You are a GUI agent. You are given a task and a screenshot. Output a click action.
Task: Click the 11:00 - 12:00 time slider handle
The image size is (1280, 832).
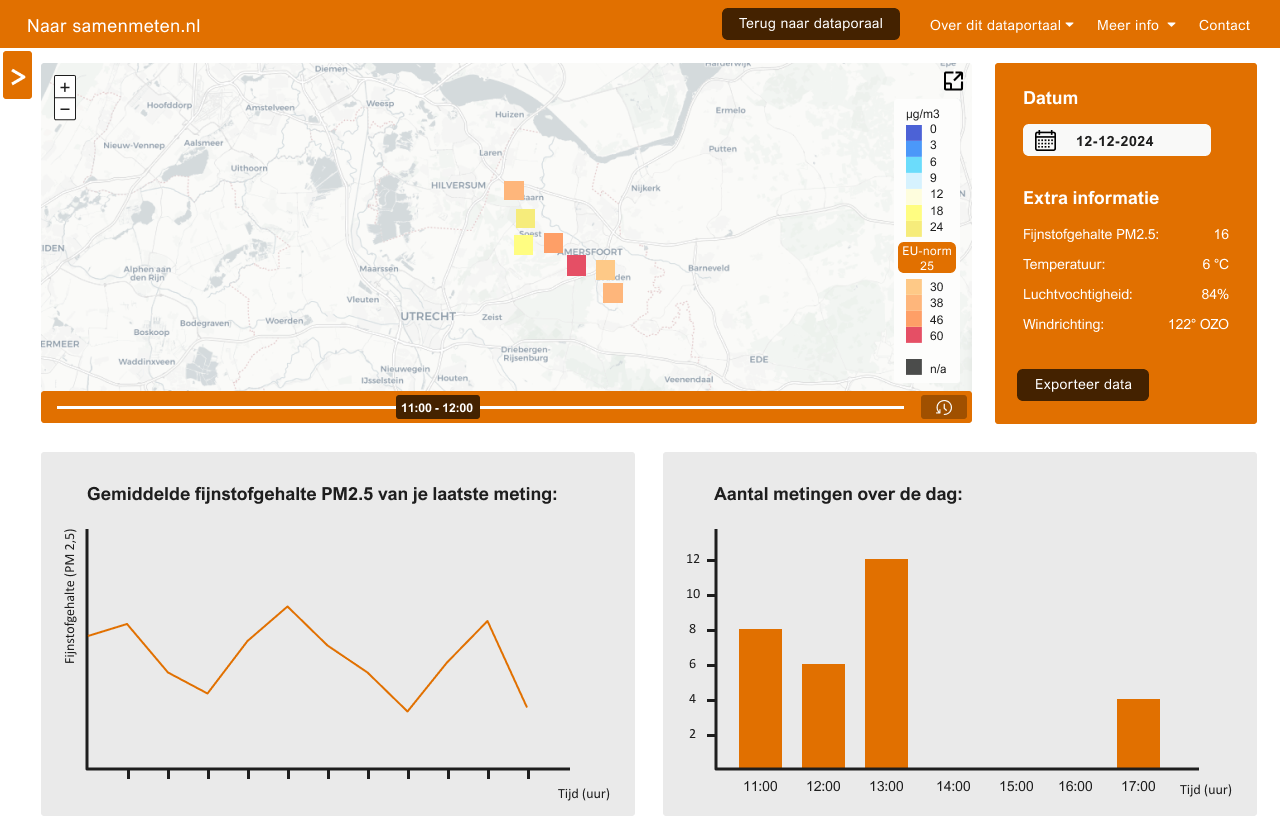(437, 408)
